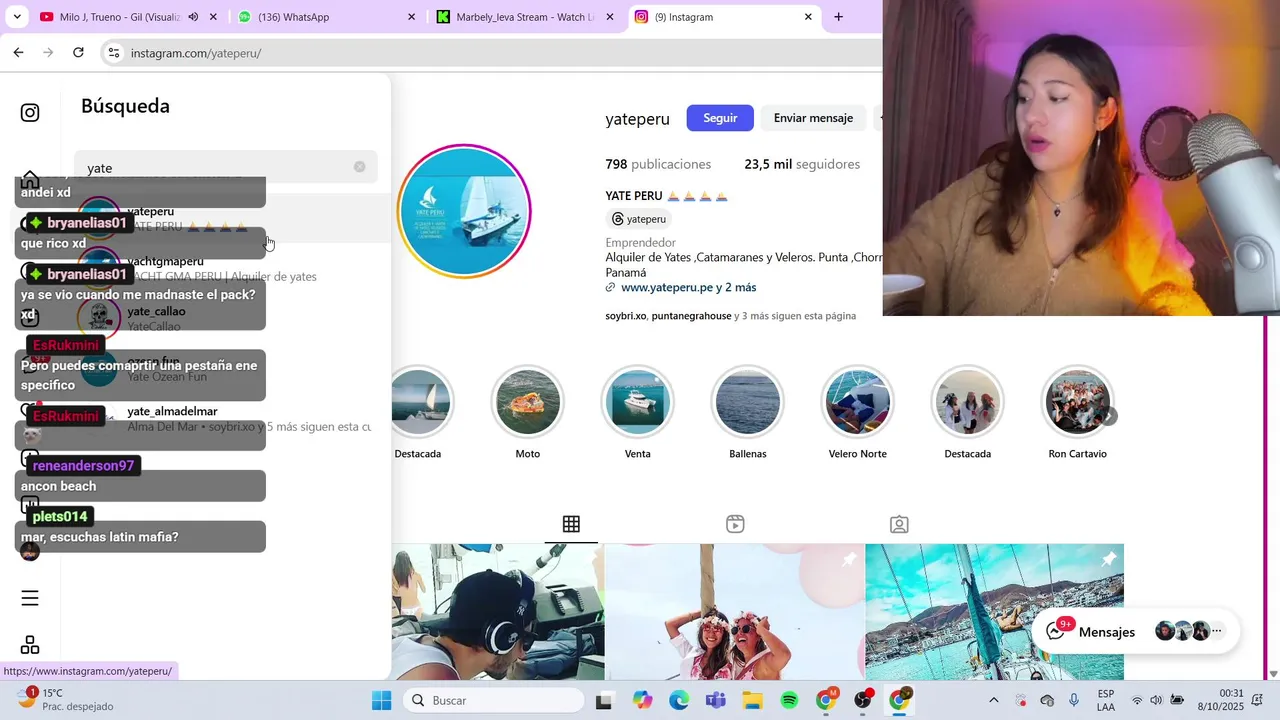1280x720 pixels.
Task: Open the post of the man wearing headphones
Action: tap(498, 612)
